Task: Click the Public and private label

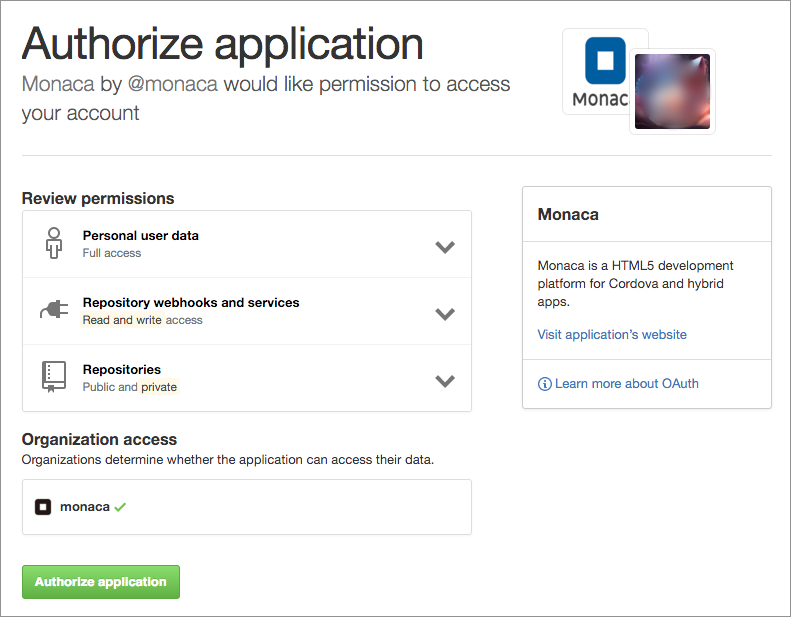Action: click(130, 387)
